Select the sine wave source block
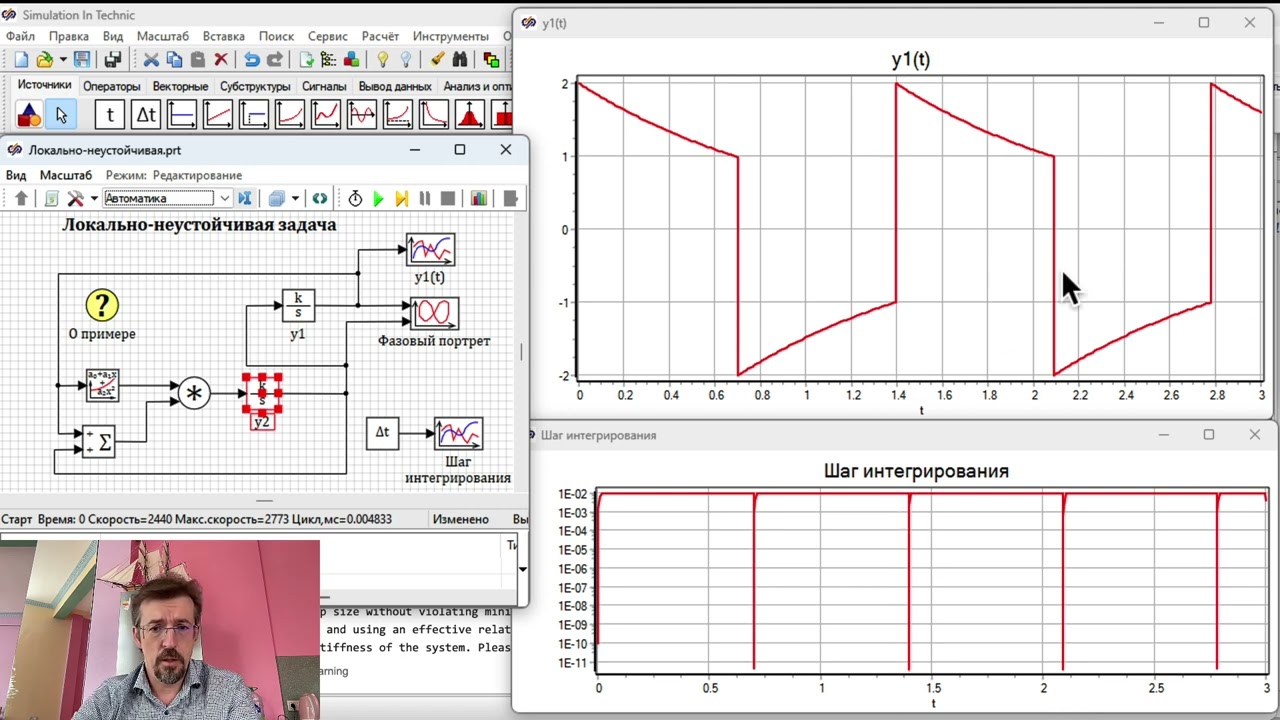The width and height of the screenshot is (1280, 720). pos(362,115)
